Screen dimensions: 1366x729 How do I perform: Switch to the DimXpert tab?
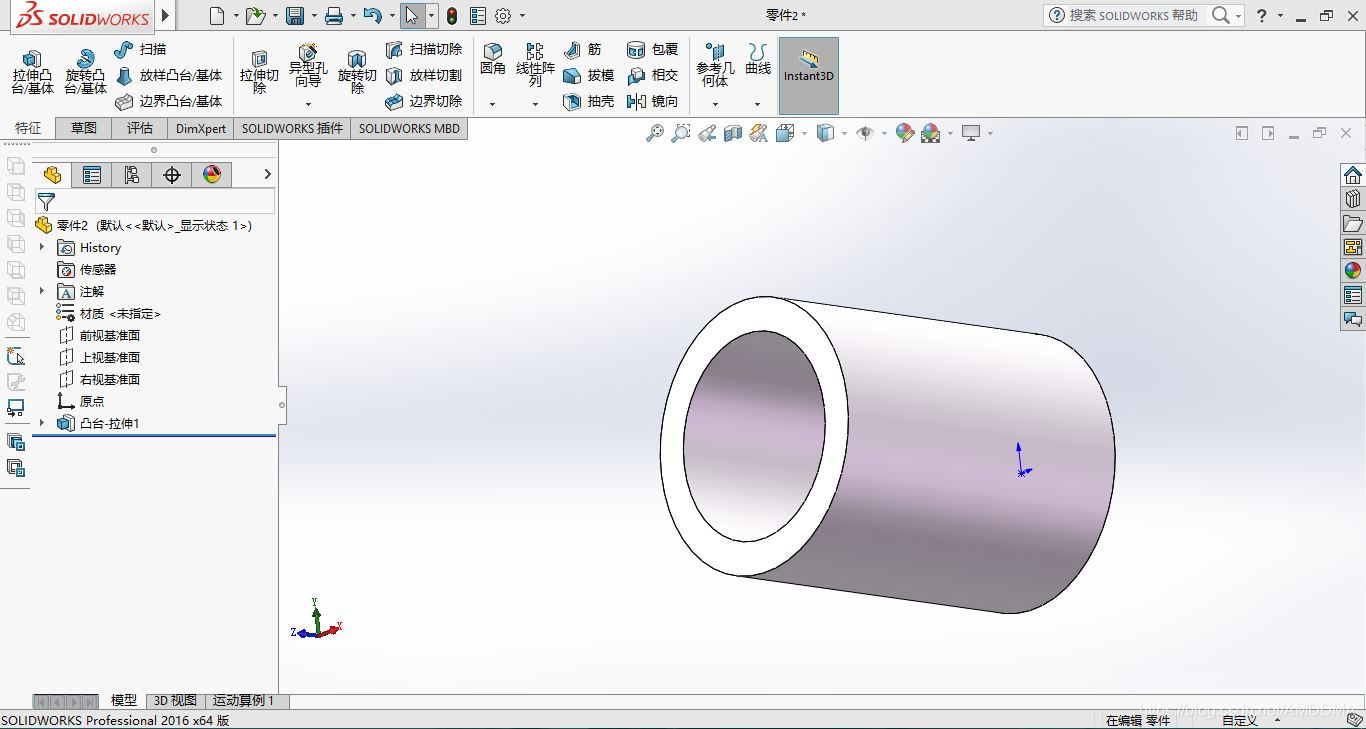tap(201, 128)
